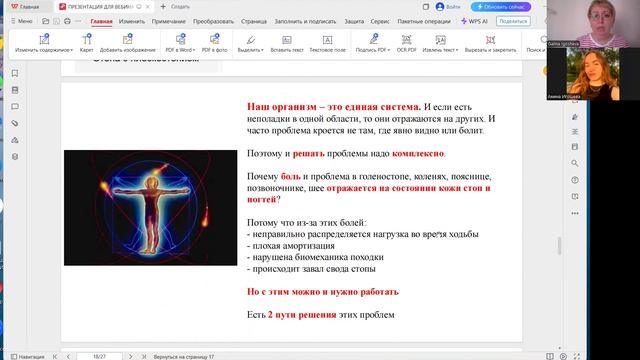Use the 'Вырезать и закрепить' snip tool
Image resolution: width=640 pixels, height=360 pixels.
(490, 43)
